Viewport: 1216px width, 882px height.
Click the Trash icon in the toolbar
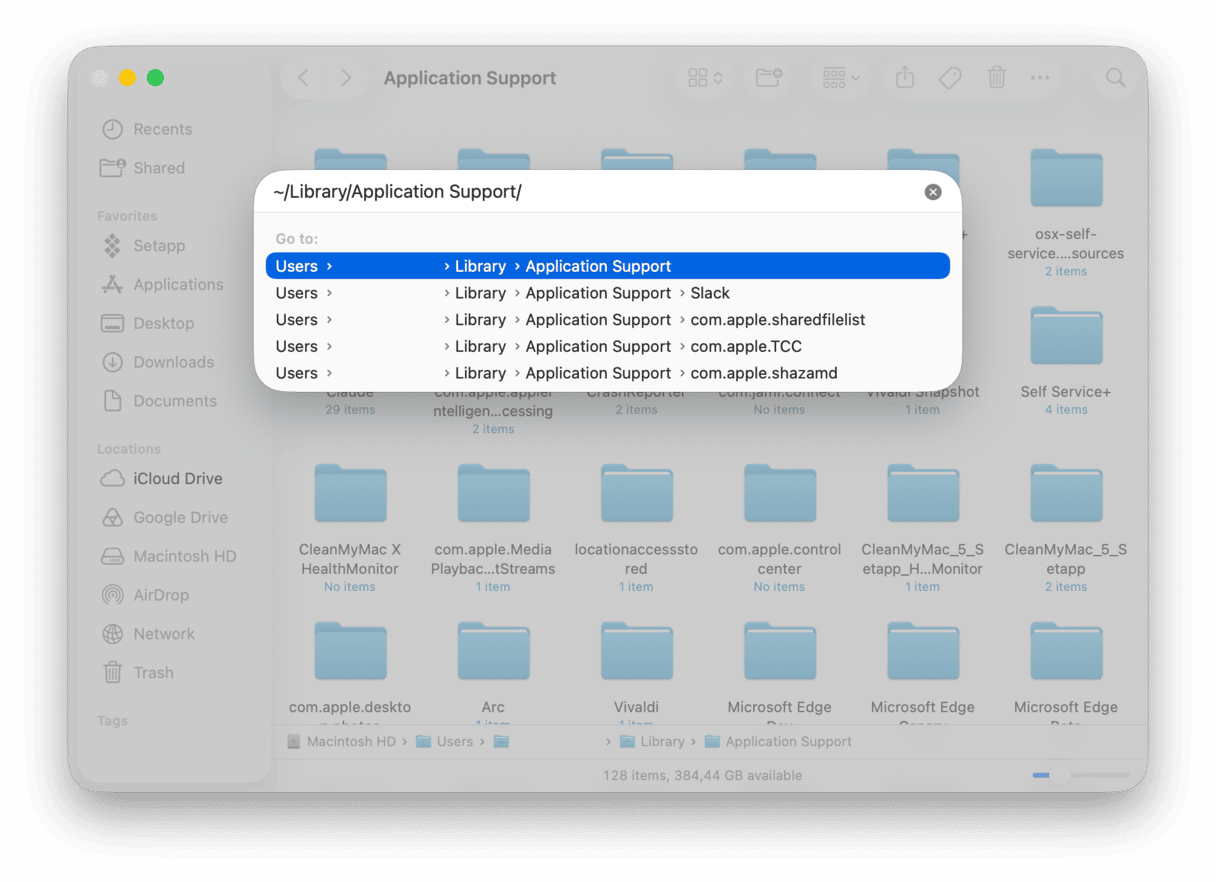click(x=997, y=78)
